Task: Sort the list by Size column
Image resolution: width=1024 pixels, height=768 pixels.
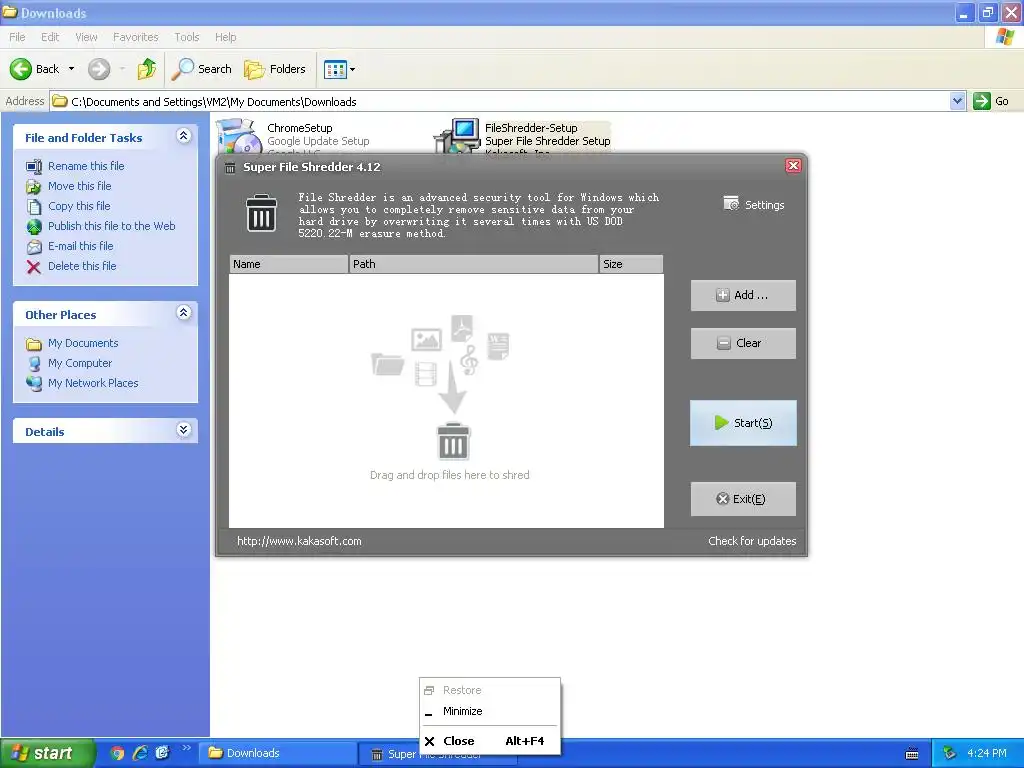Action: (631, 264)
